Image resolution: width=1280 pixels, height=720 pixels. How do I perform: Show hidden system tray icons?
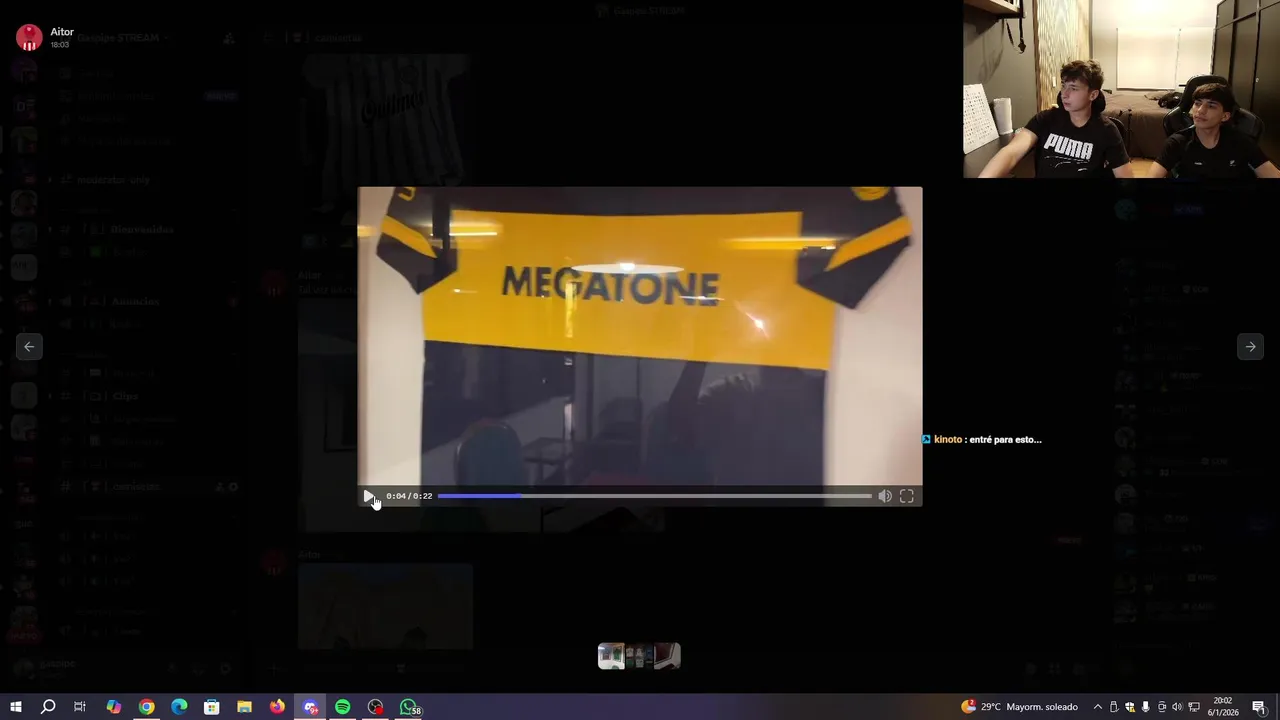[x=1097, y=707]
